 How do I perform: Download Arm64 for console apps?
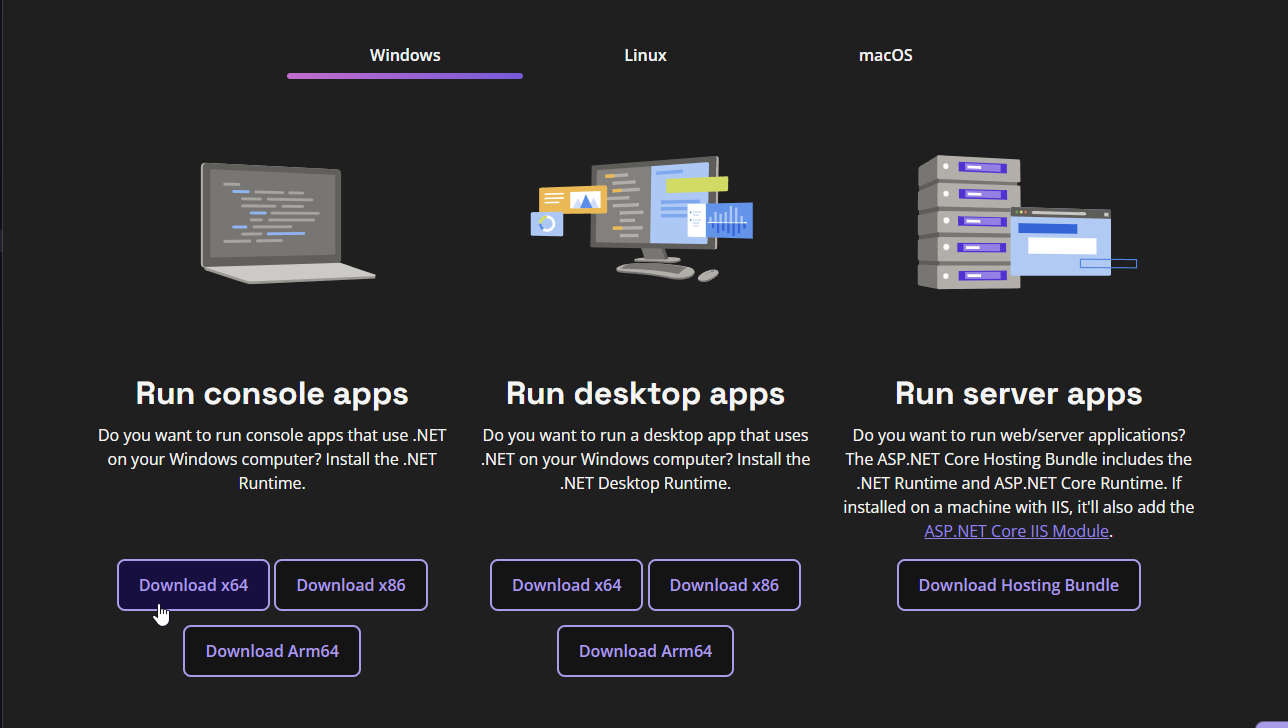pyautogui.click(x=272, y=651)
